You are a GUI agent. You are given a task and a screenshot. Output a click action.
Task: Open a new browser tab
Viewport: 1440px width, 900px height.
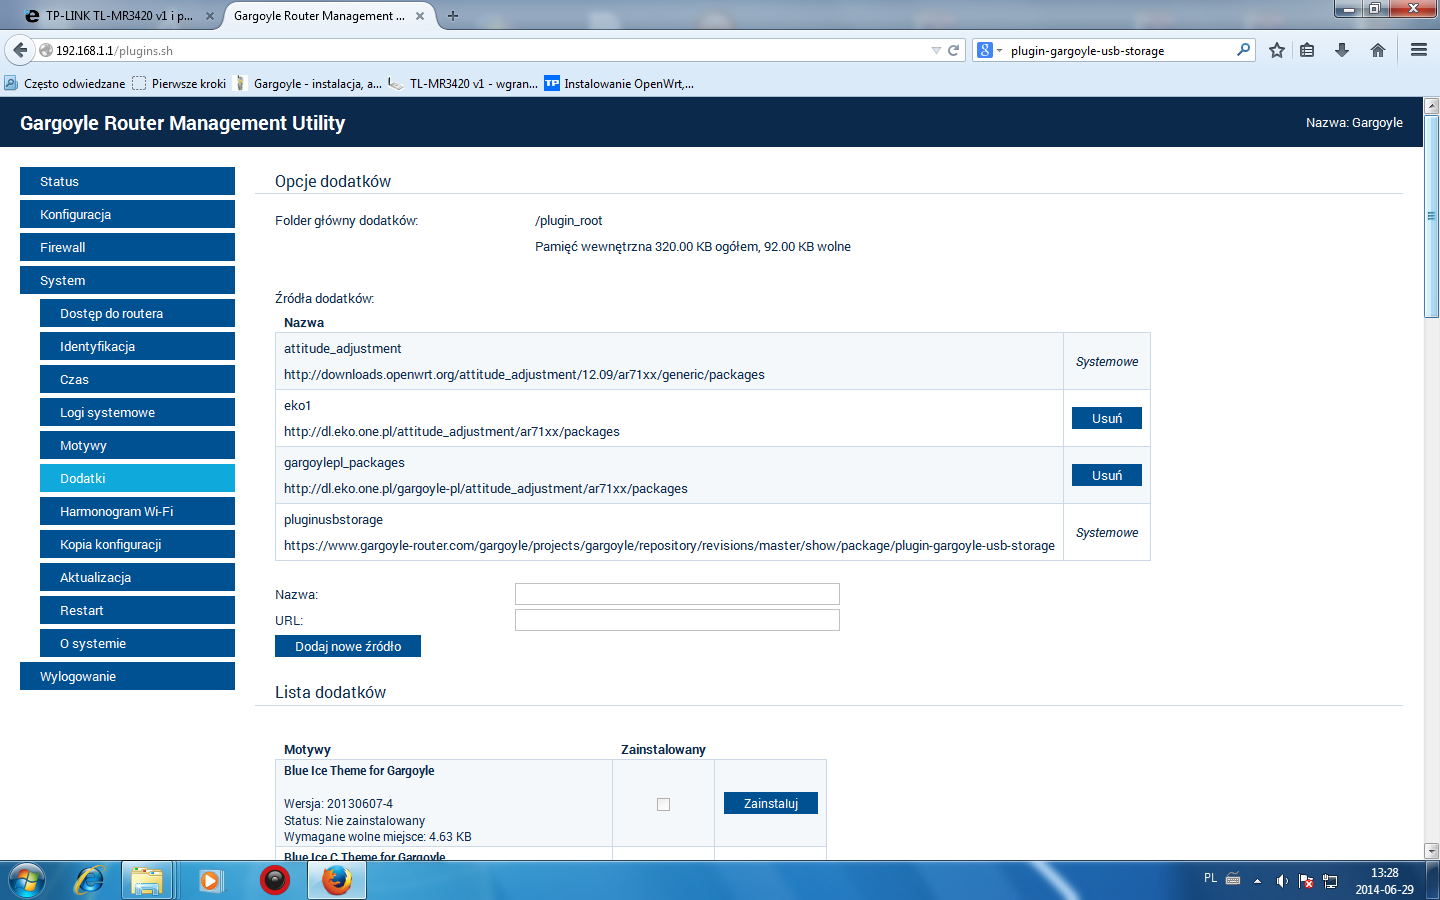(x=453, y=16)
